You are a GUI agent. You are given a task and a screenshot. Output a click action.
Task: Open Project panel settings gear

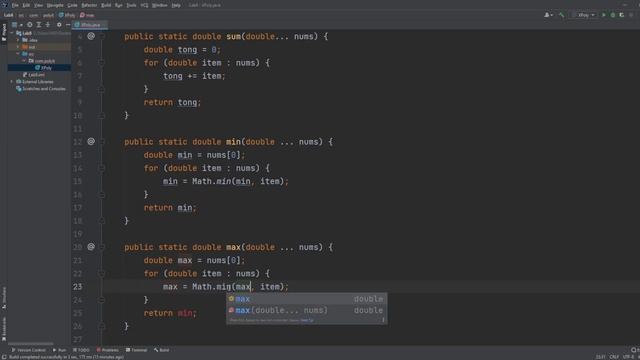pyautogui.click(x=59, y=25)
